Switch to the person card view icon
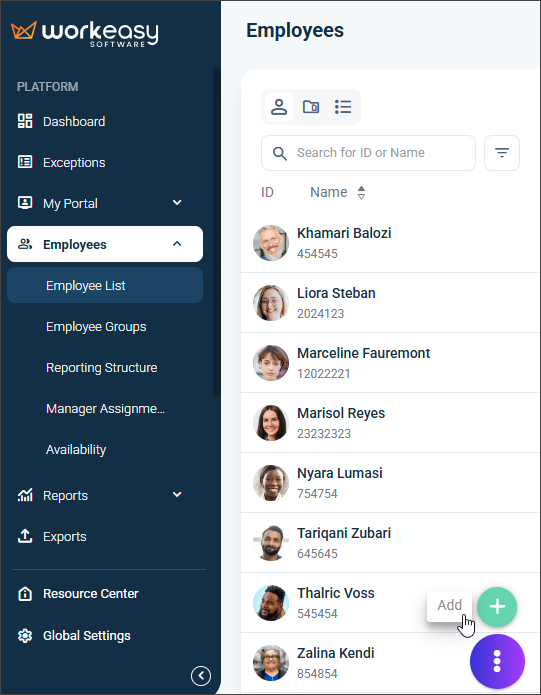Screen dimensions: 541x695 click(x=279, y=107)
